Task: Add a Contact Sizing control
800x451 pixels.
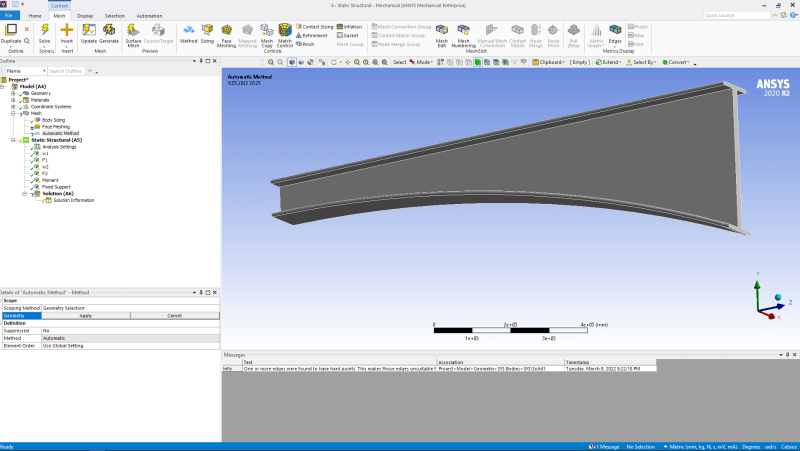Action: coord(315,27)
